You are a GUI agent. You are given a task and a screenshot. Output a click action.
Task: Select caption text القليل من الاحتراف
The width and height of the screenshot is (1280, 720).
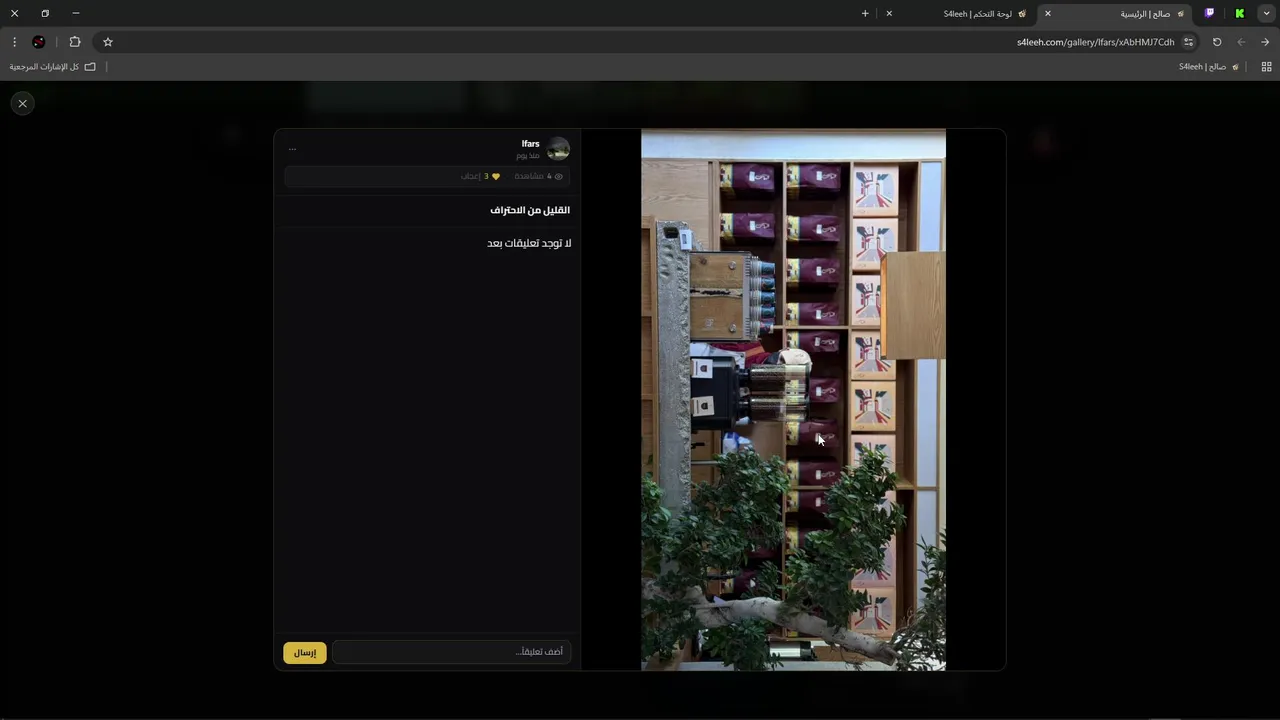click(x=530, y=210)
